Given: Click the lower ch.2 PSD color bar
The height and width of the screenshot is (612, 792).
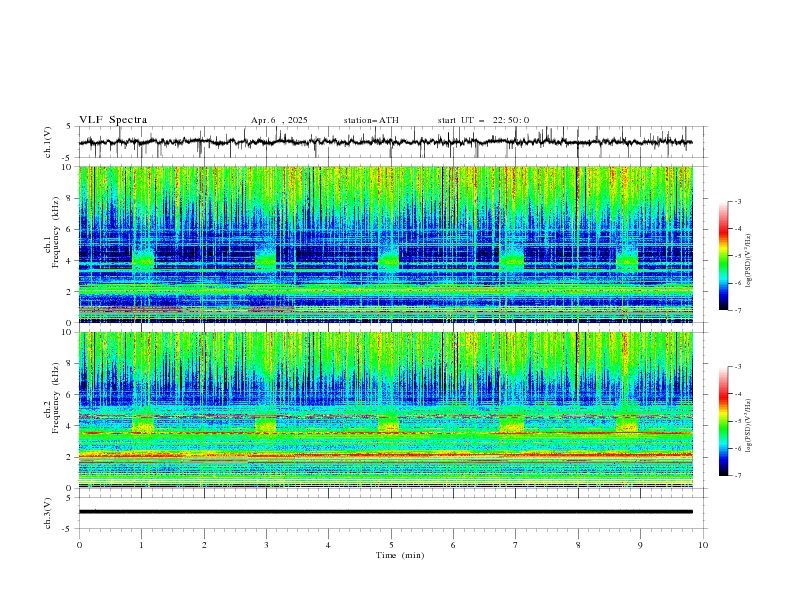Looking at the screenshot, I should point(723,421).
